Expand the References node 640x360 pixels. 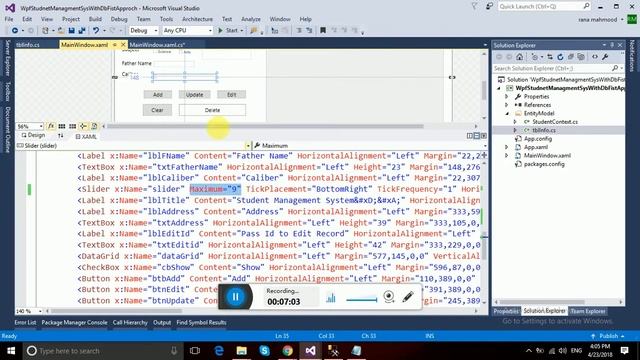(x=507, y=105)
